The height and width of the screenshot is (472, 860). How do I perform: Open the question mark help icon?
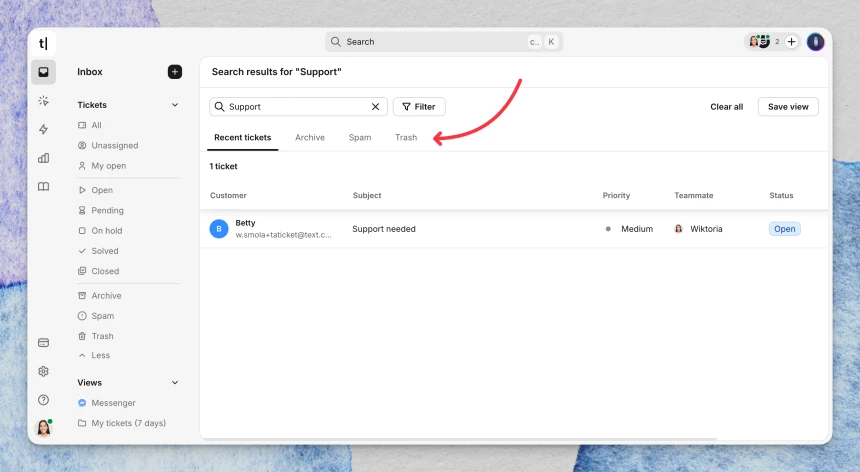point(43,400)
